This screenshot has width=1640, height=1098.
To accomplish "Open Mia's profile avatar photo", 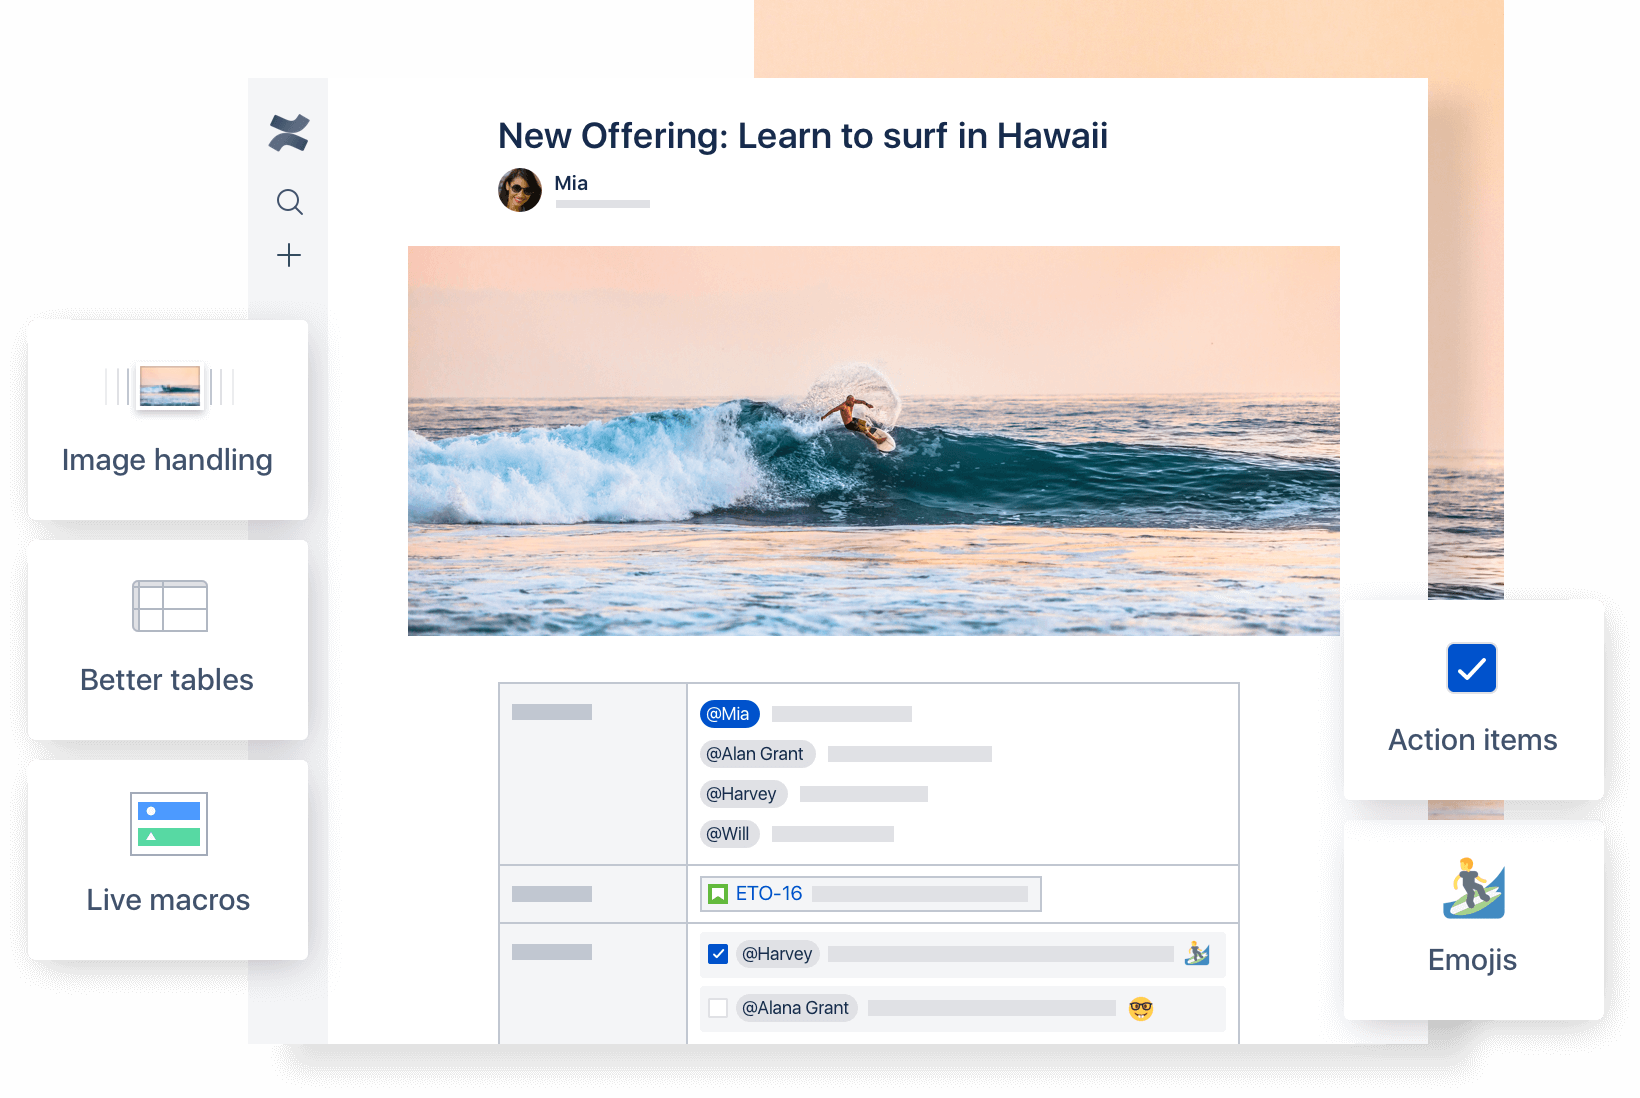I will coord(519,190).
